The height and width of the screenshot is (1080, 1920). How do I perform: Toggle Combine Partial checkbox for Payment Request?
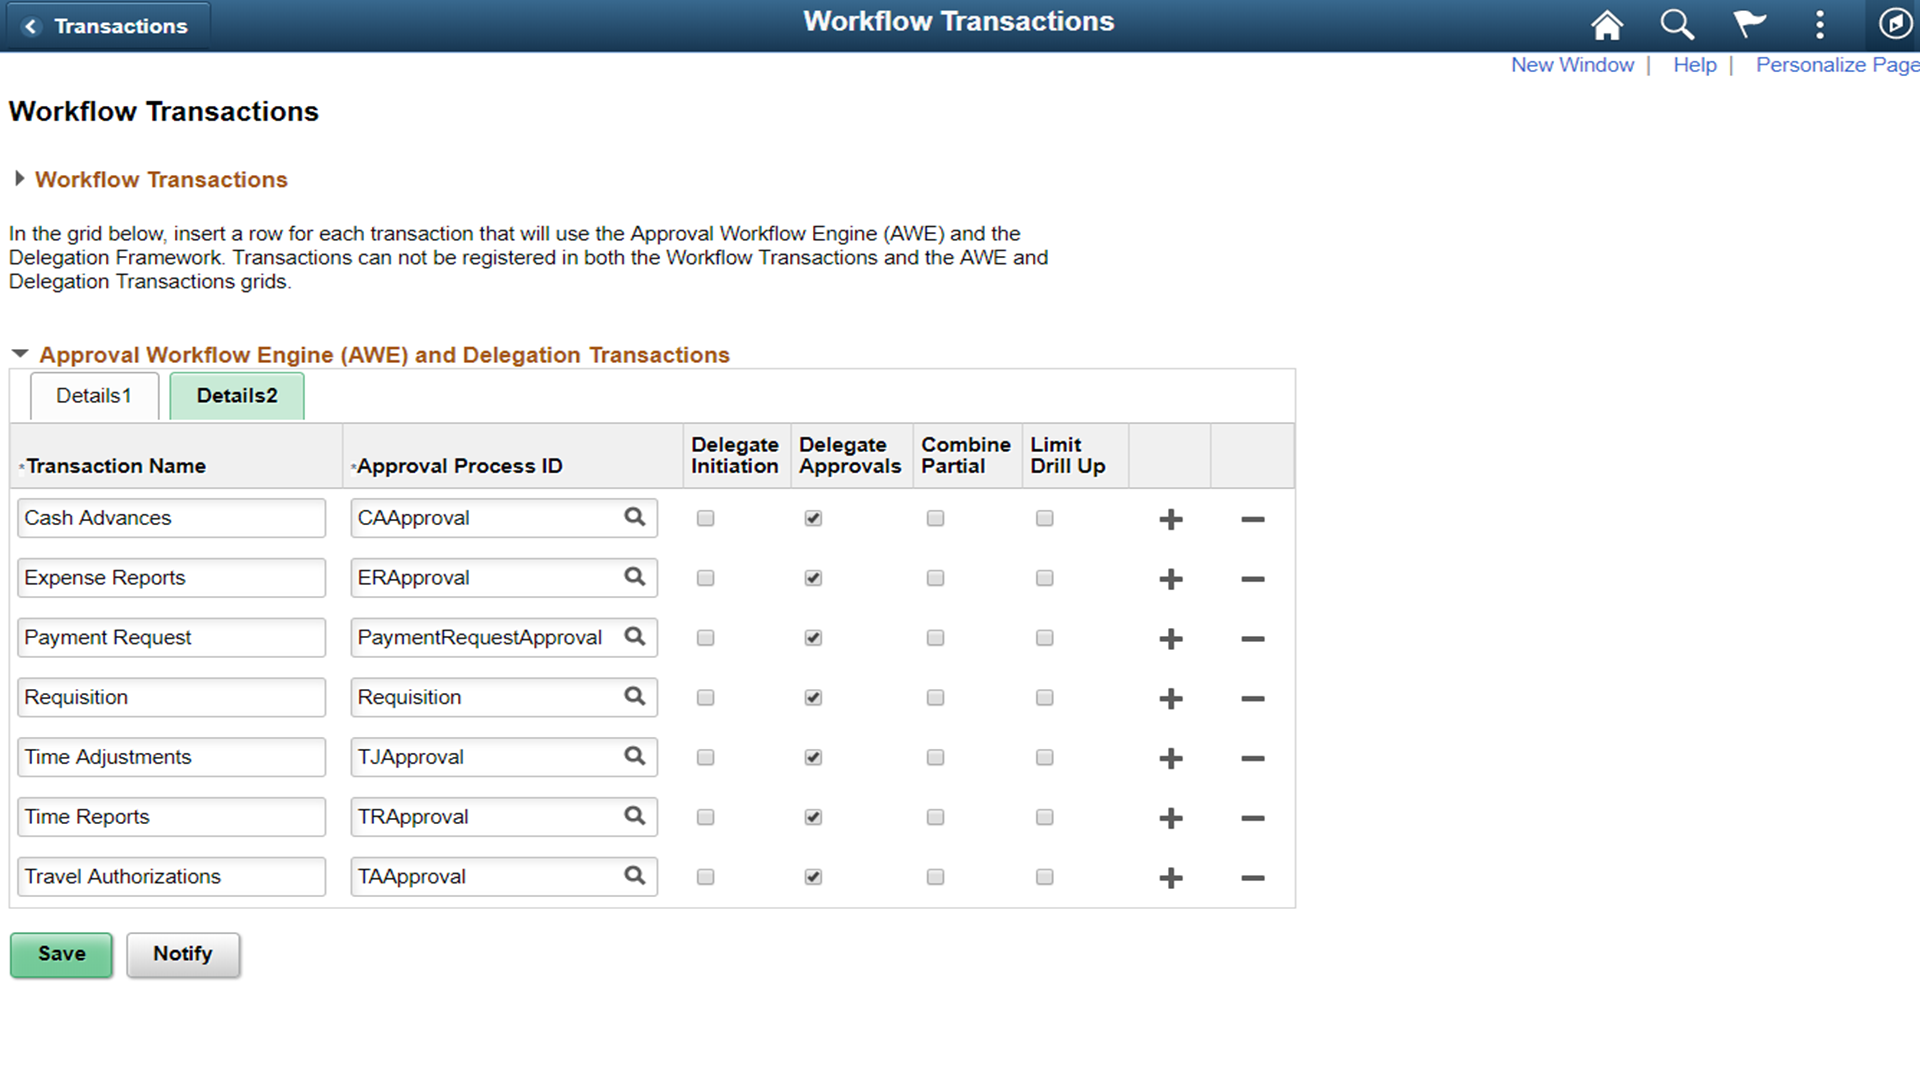(x=935, y=637)
